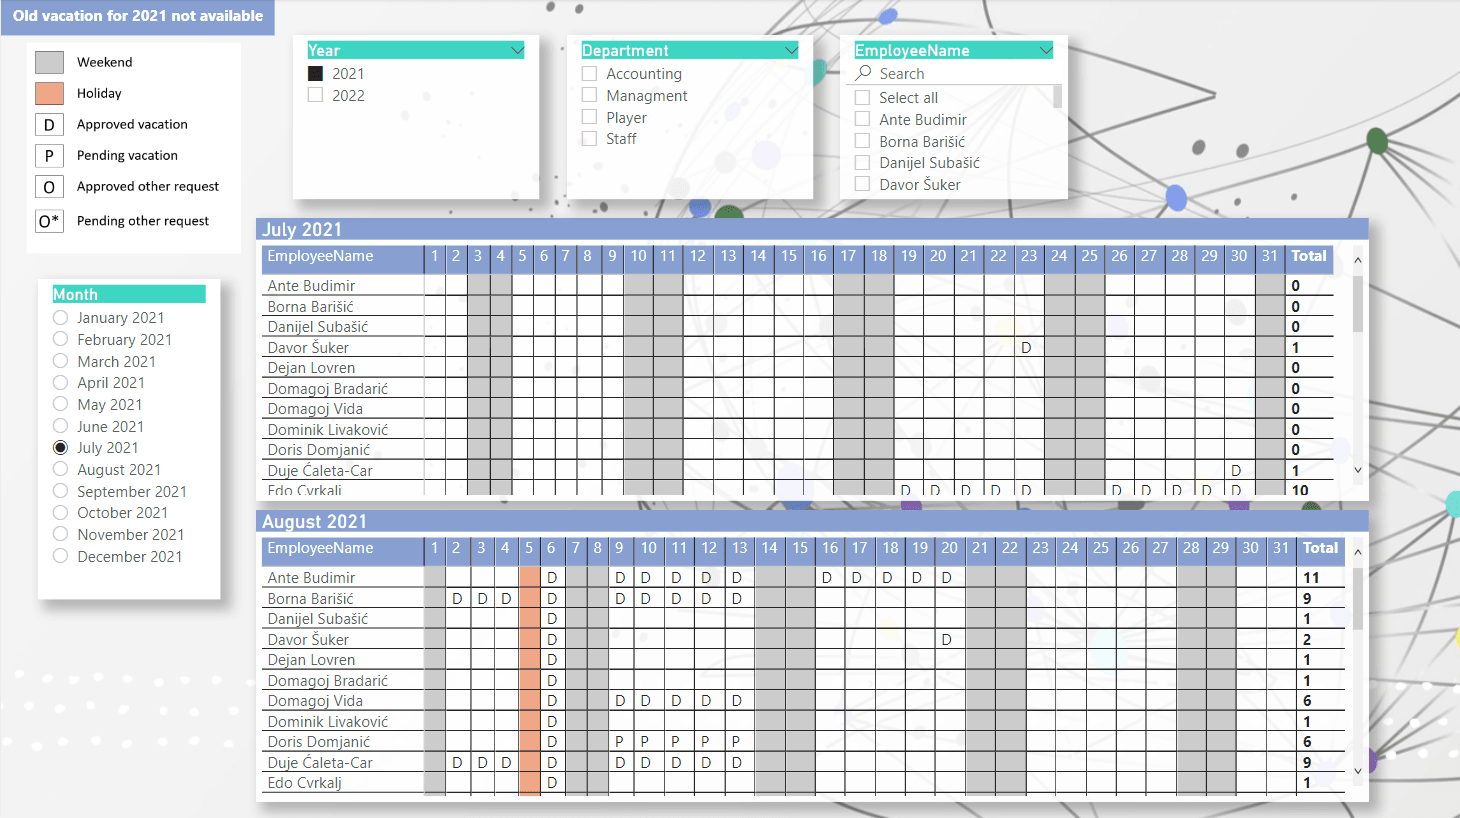Tick Danijel Subašić checkbox in slicer
Screen dimensions: 1460x818
pos(862,162)
